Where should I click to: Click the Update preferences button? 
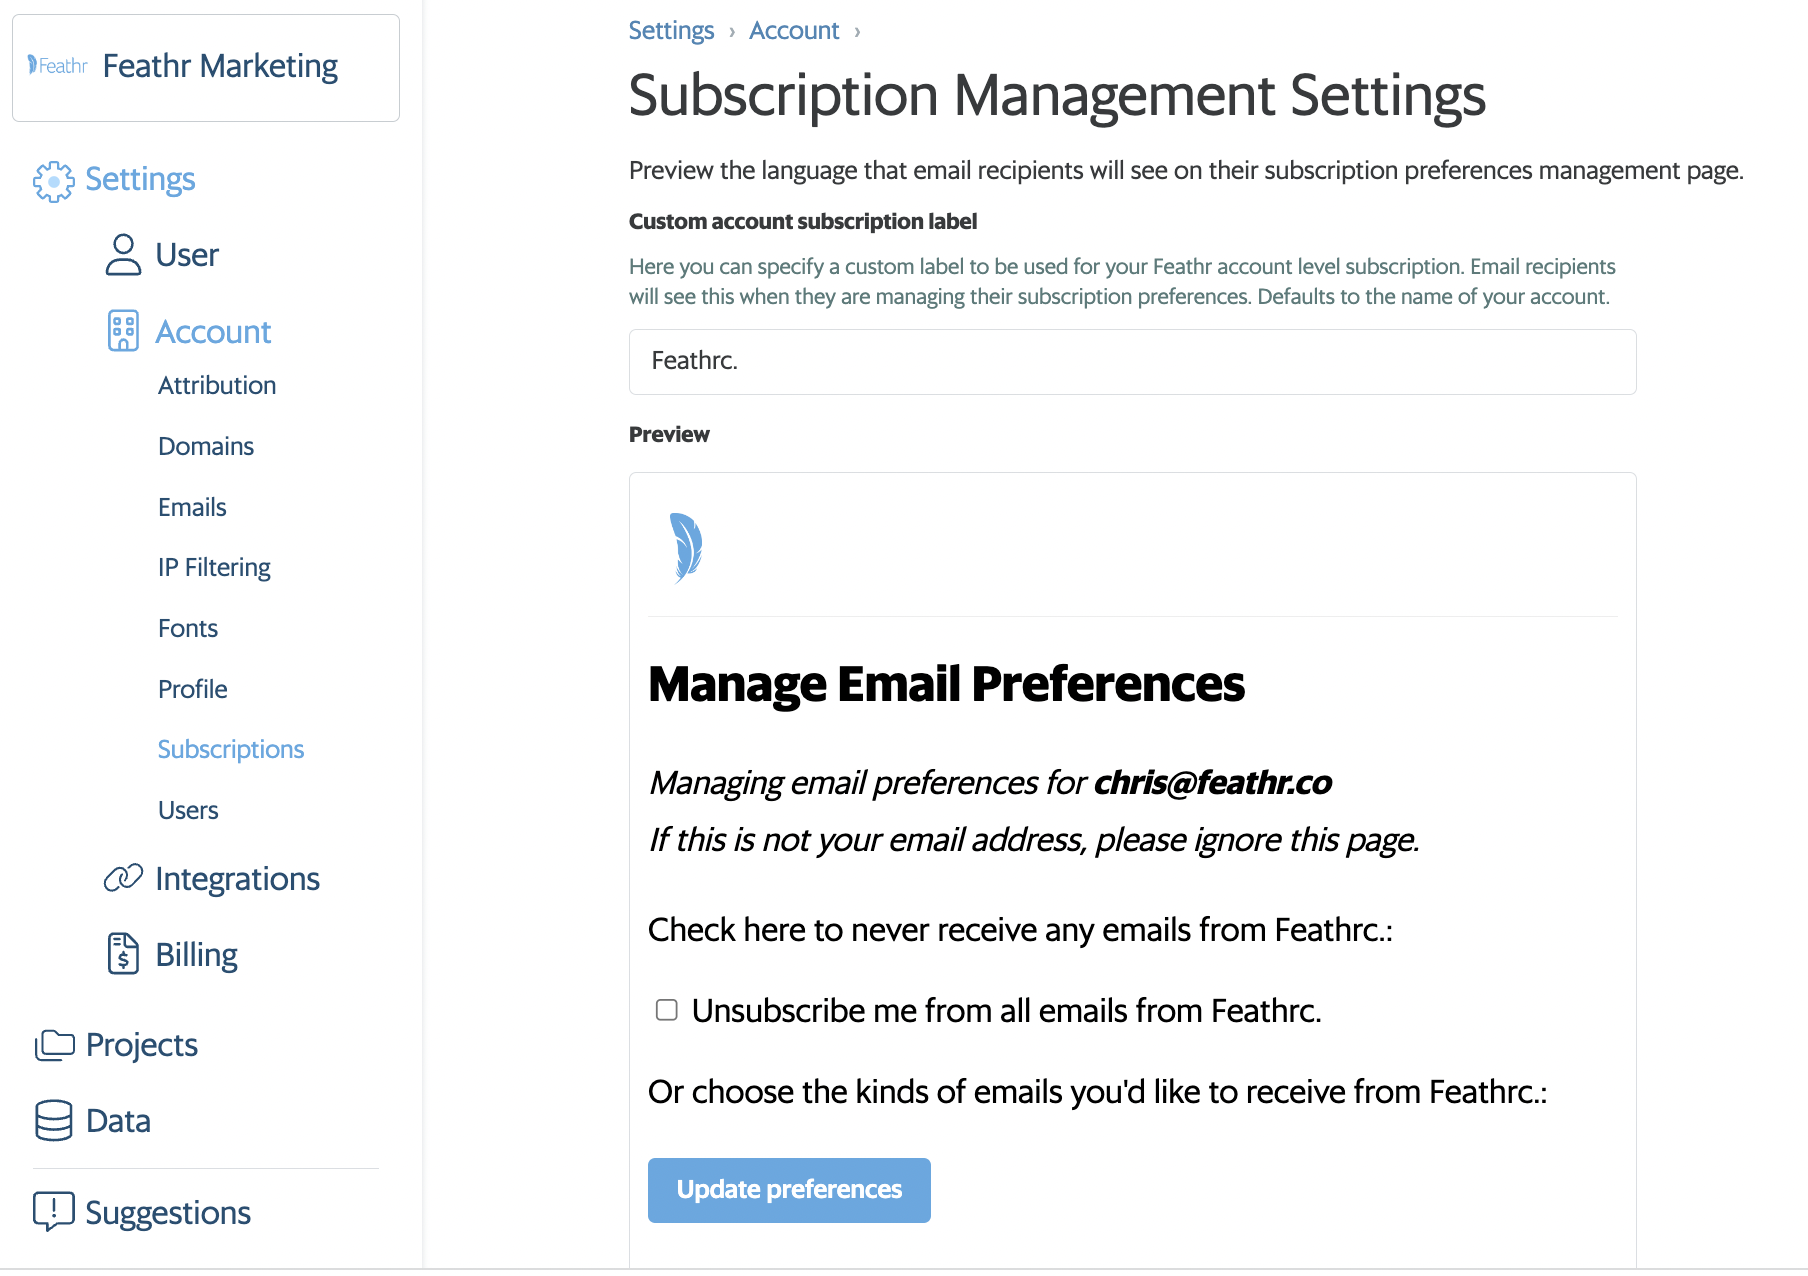point(789,1190)
